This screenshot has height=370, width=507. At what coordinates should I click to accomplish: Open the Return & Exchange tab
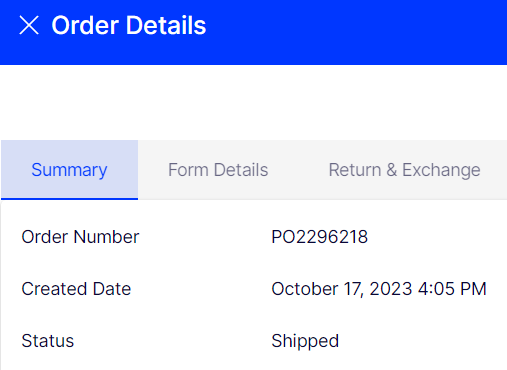[x=404, y=170]
